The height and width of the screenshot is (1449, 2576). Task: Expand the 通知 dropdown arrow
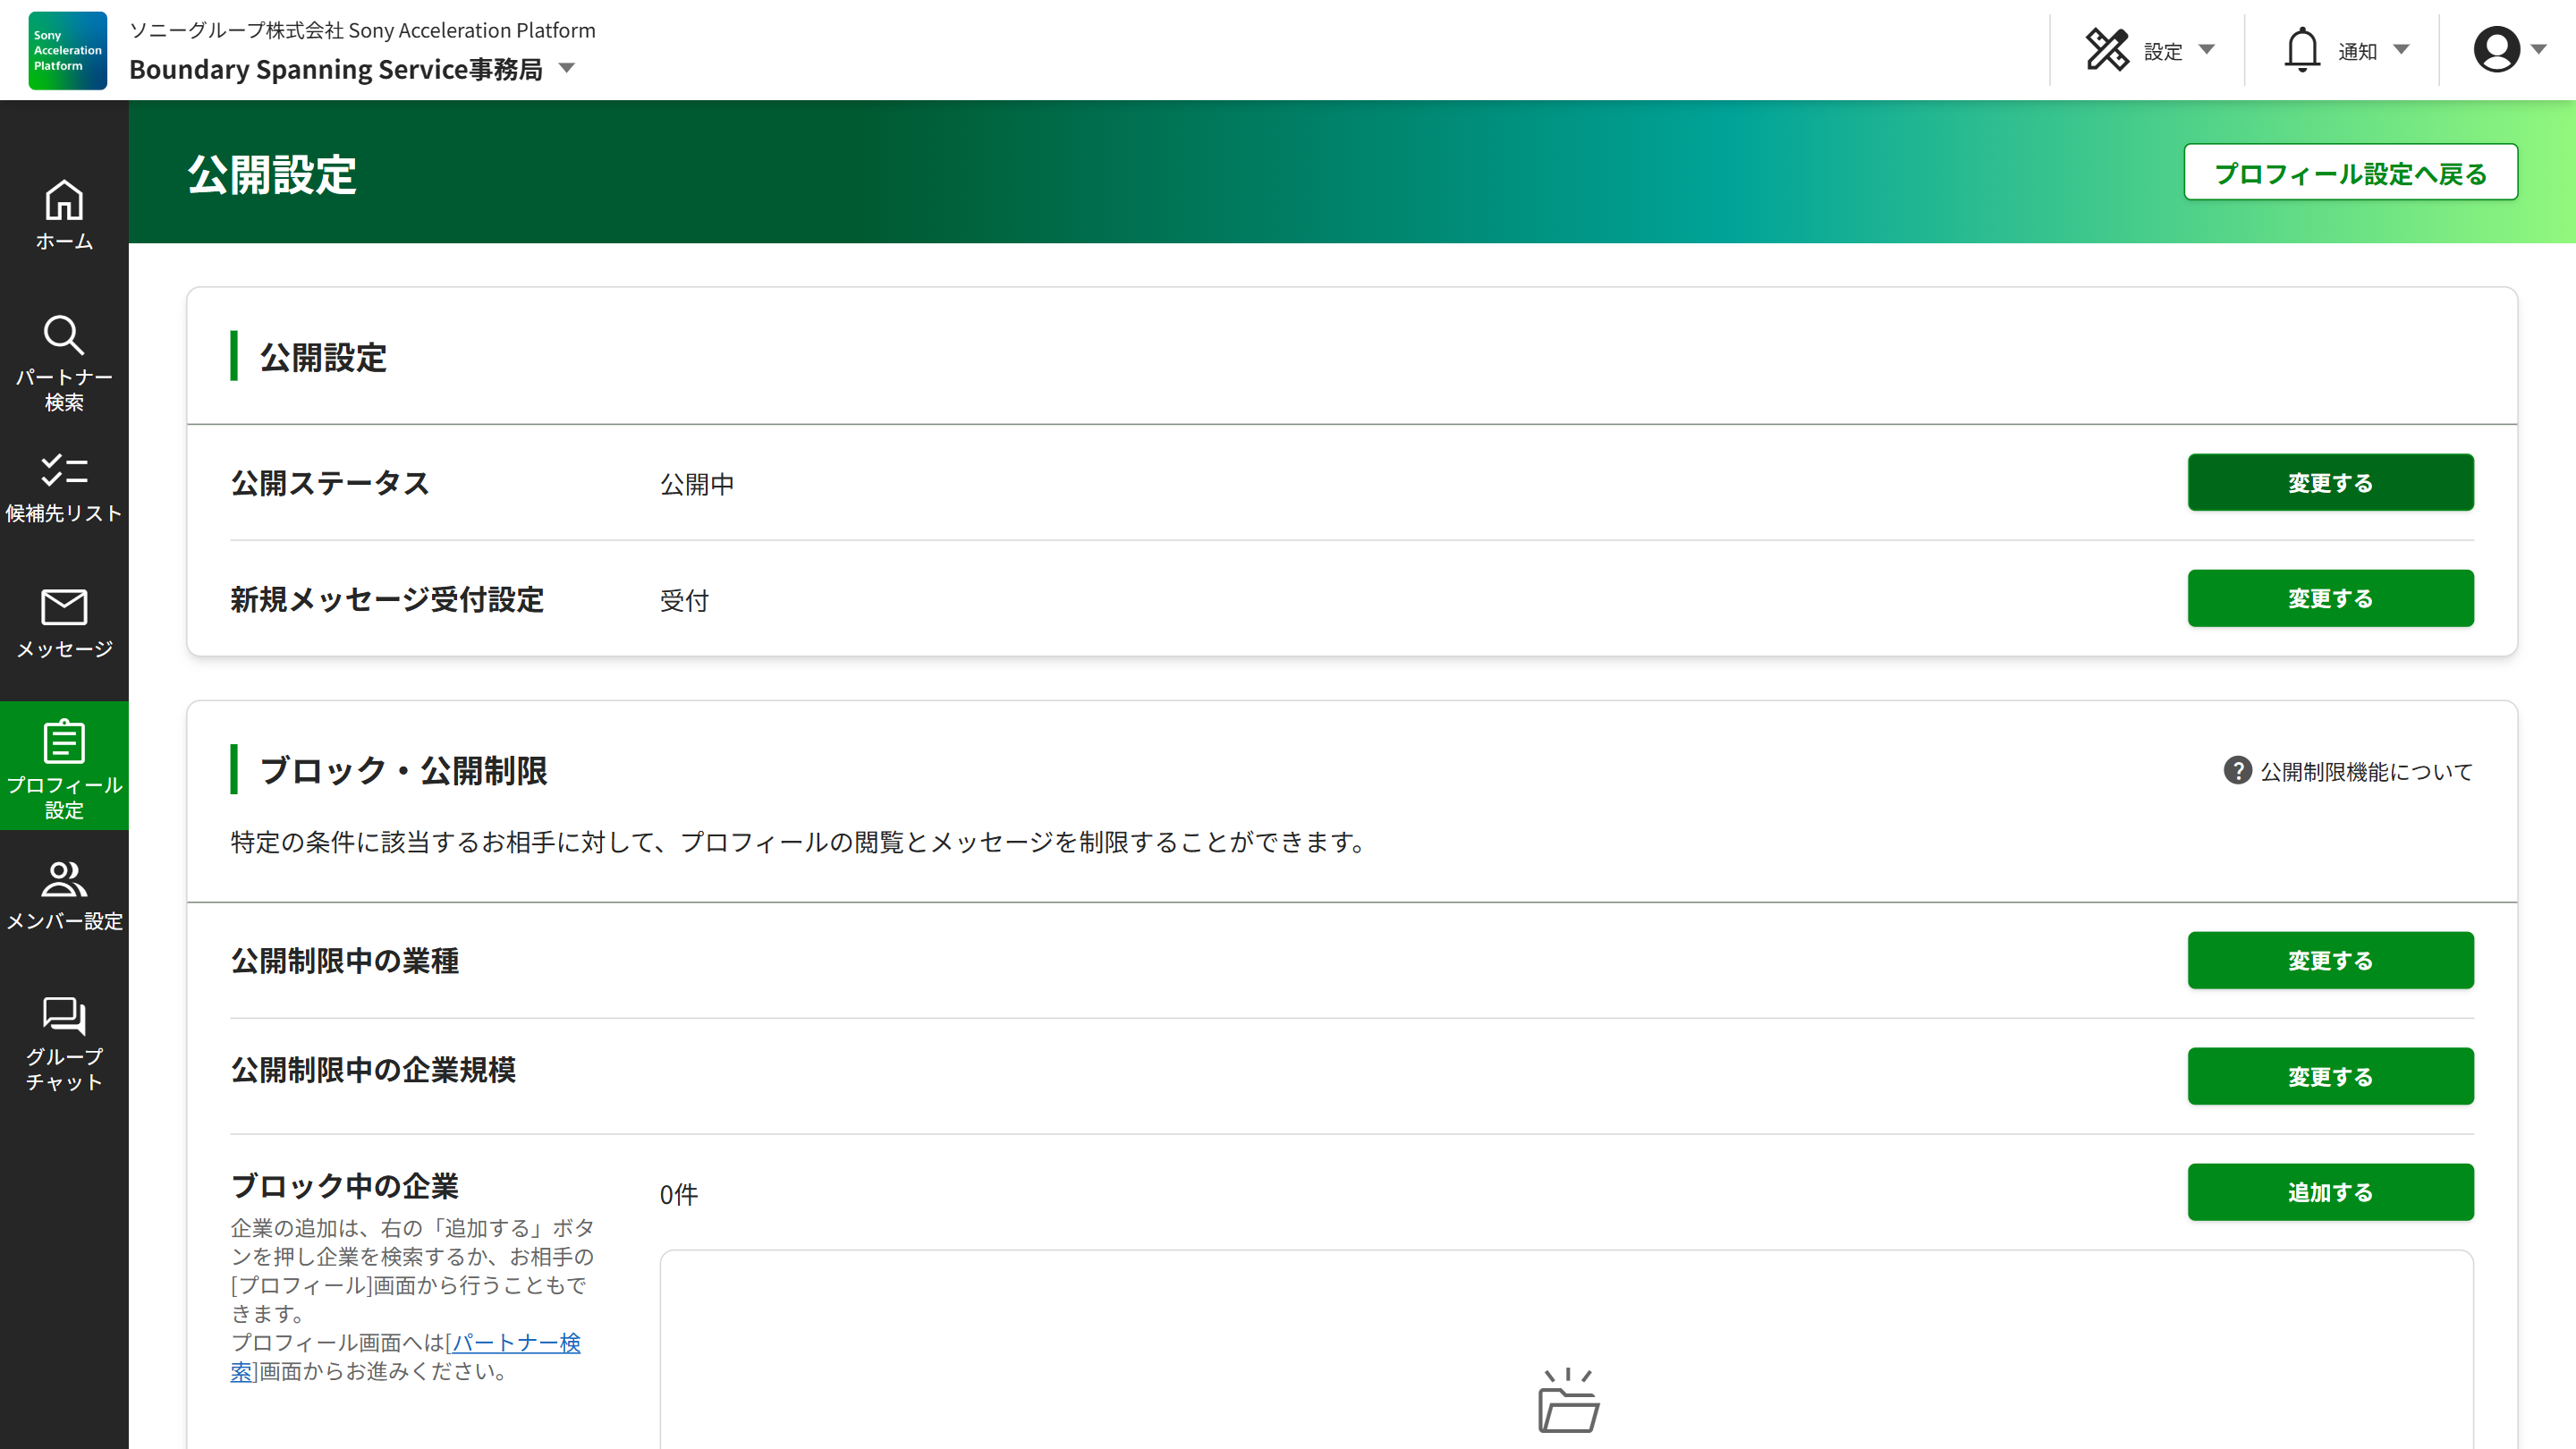(2402, 49)
